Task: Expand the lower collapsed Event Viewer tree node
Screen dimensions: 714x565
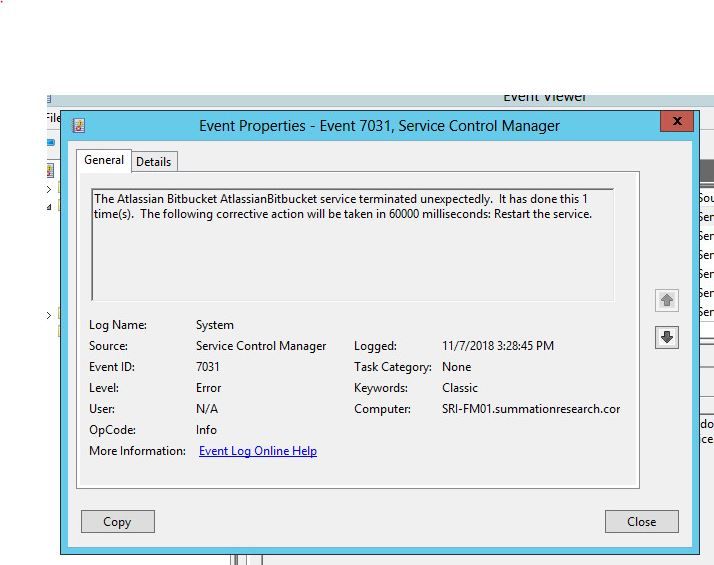Action: click(x=49, y=316)
